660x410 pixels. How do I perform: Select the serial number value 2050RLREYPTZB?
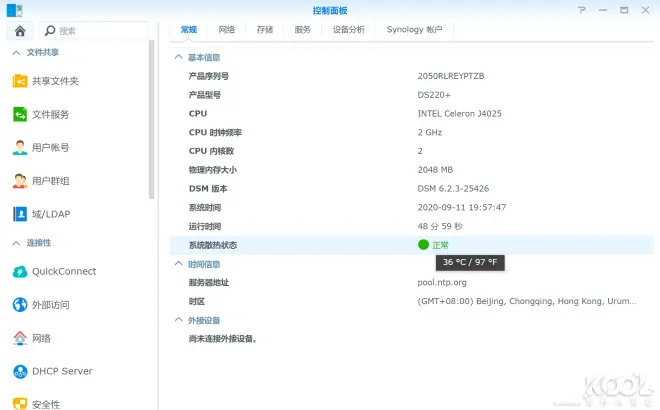[x=451, y=76]
